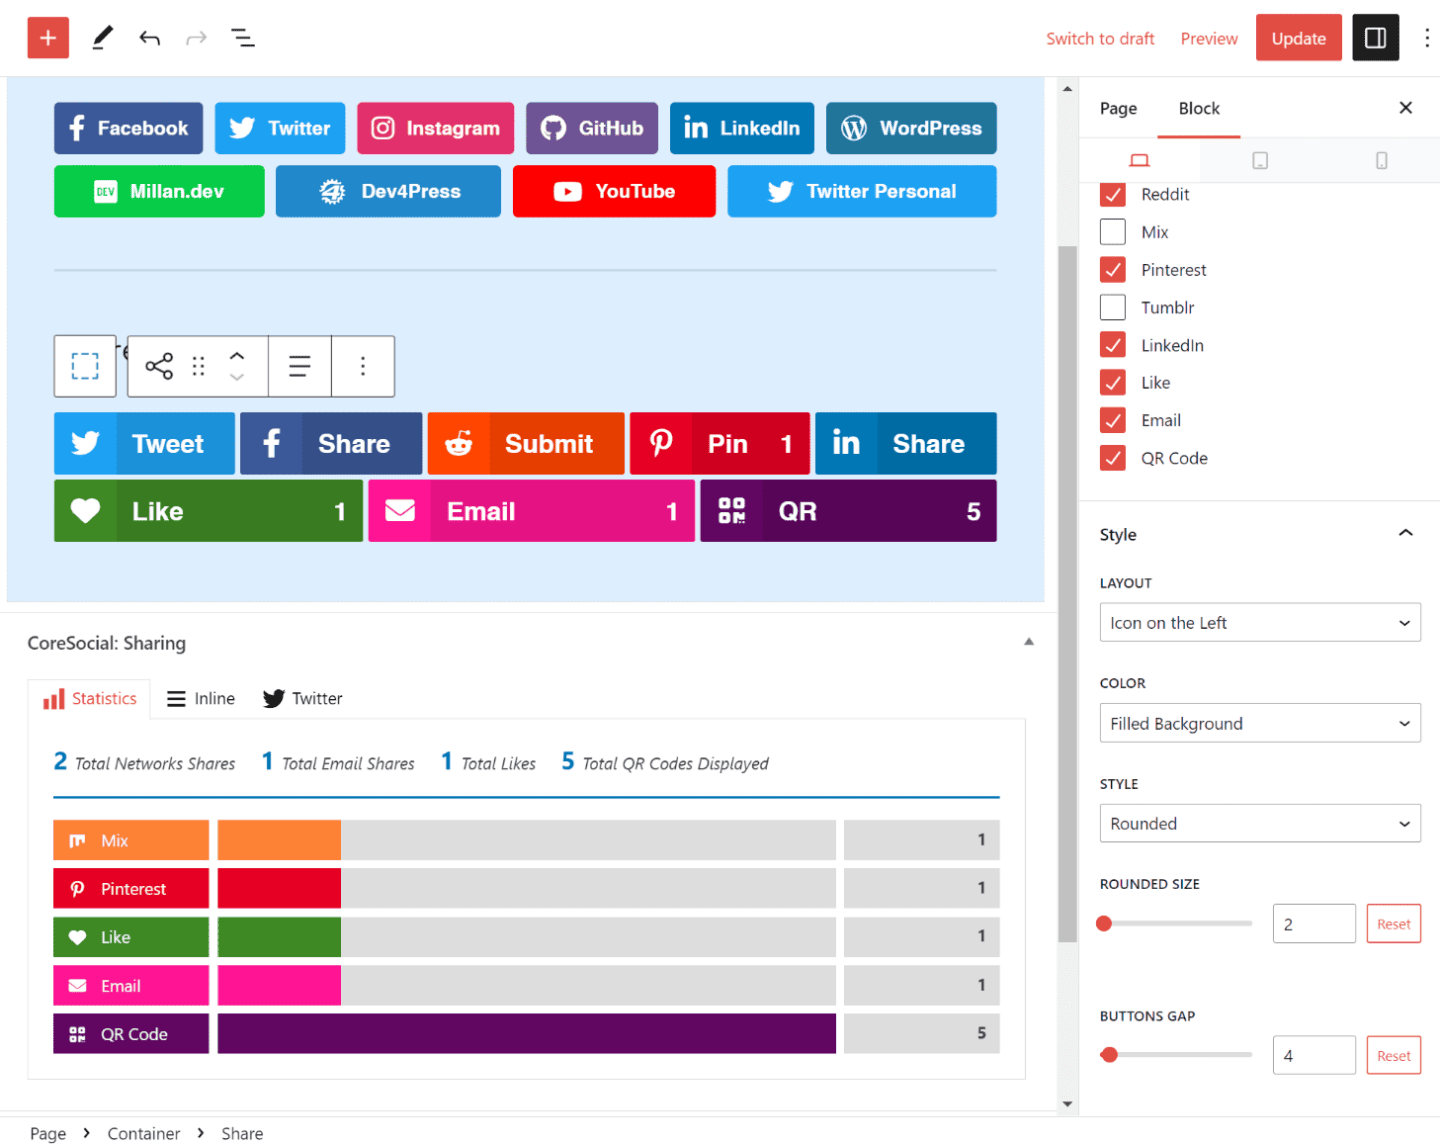Click the QR code button
The width and height of the screenshot is (1440, 1144).
(x=848, y=511)
